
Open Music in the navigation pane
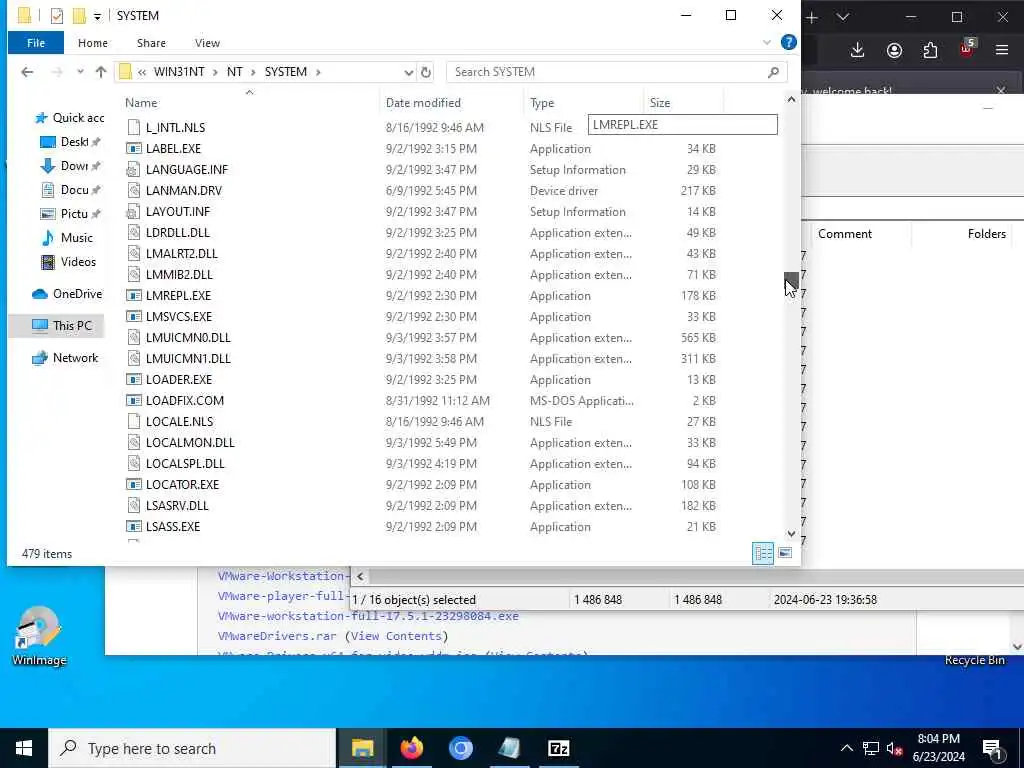click(x=67, y=238)
